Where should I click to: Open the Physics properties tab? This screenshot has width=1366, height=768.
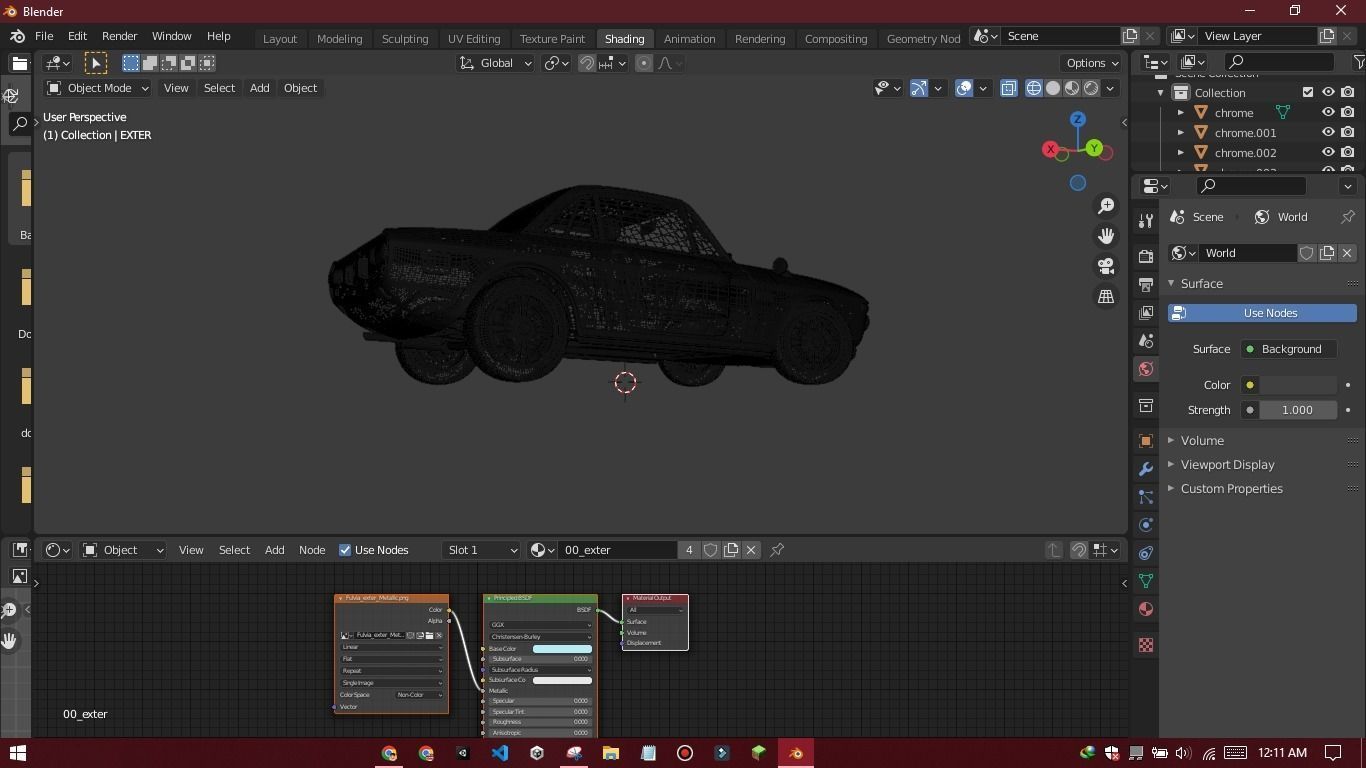tap(1146, 525)
